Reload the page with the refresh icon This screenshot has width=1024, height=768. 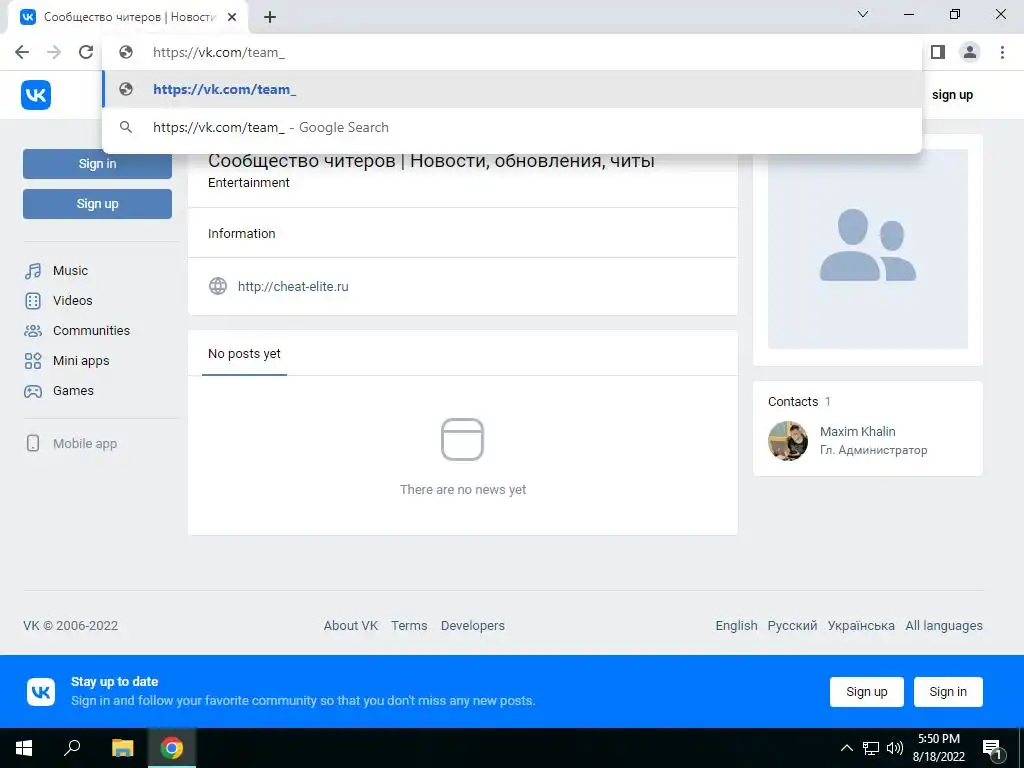pos(86,52)
